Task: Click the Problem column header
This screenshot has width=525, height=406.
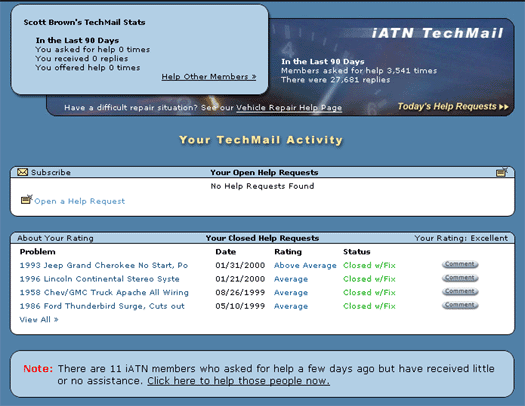Action: (x=38, y=252)
